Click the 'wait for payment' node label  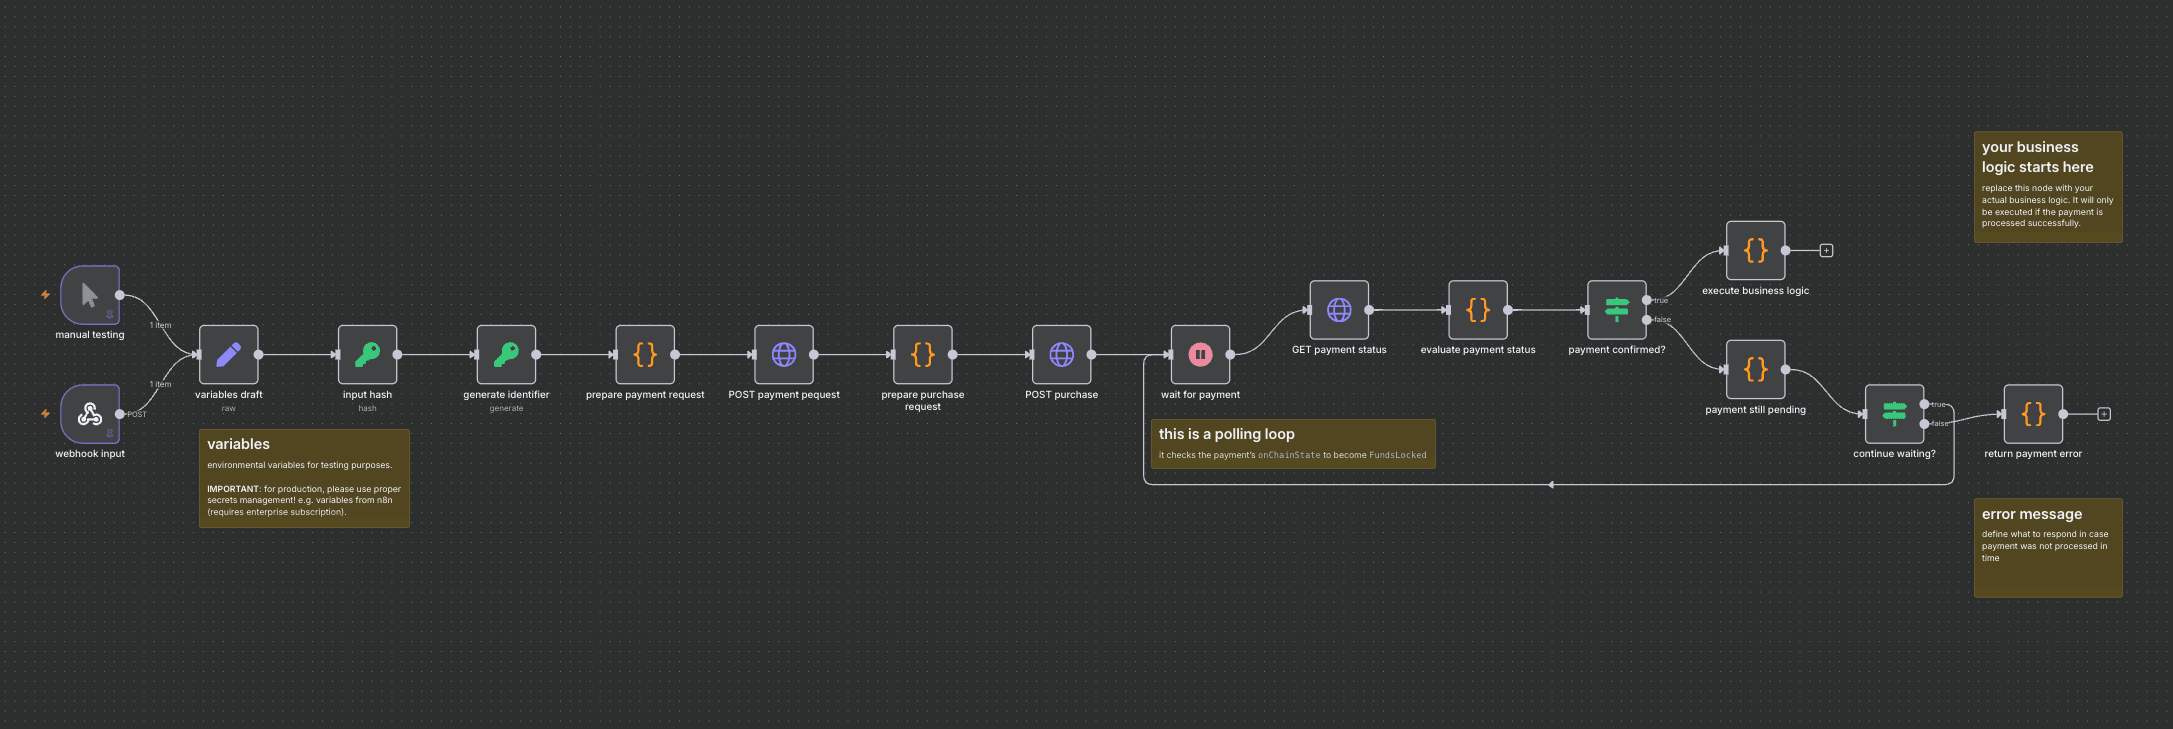click(x=1201, y=395)
